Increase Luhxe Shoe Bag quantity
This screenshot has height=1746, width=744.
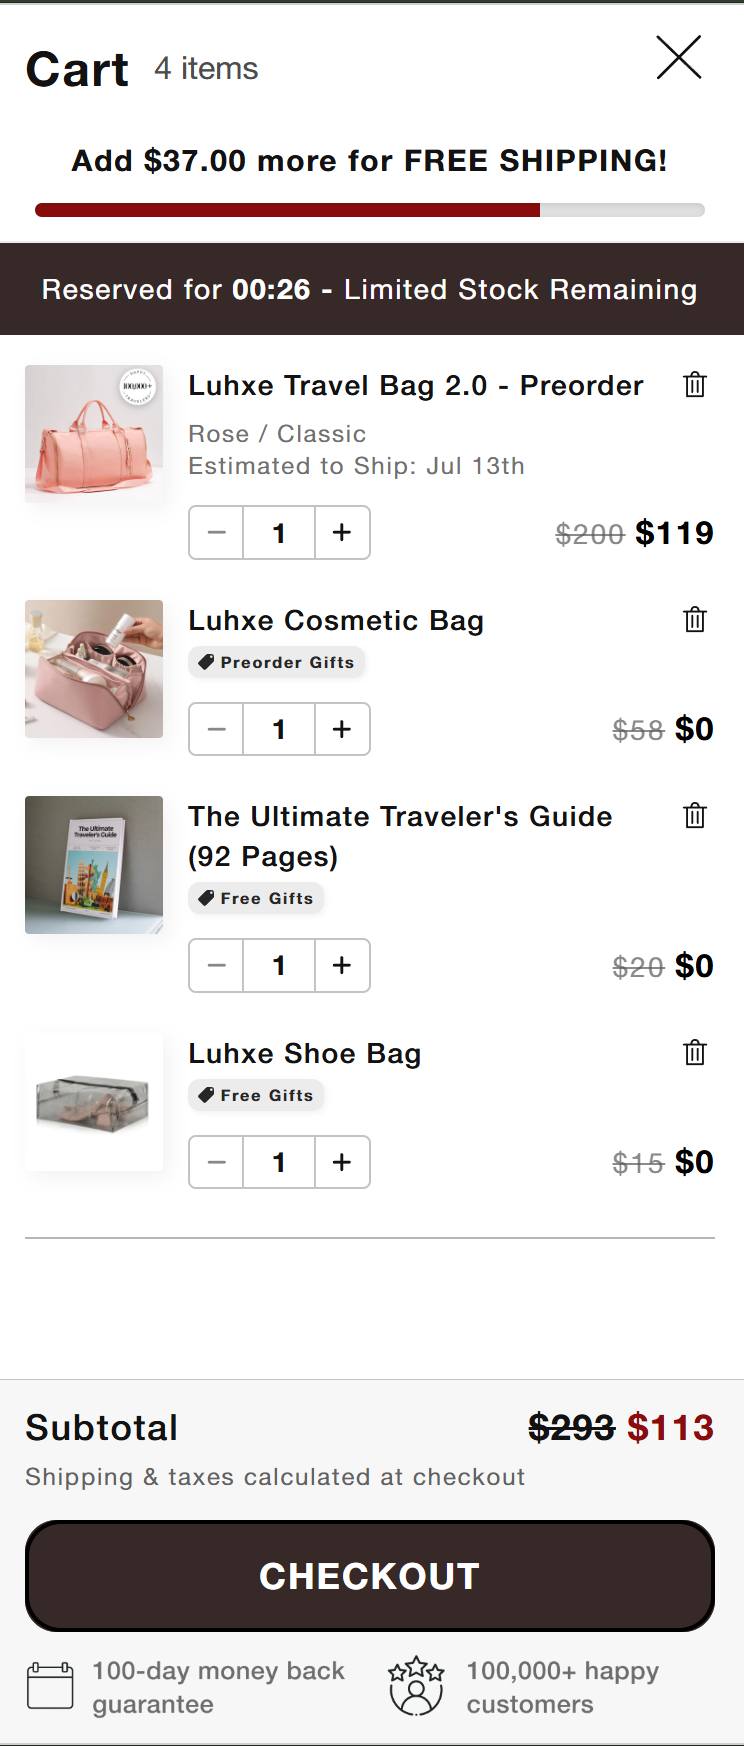point(342,1162)
